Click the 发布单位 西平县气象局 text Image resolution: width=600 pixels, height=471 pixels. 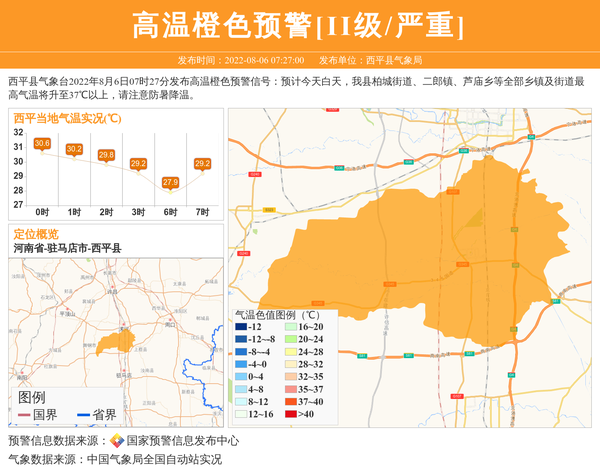377,60
